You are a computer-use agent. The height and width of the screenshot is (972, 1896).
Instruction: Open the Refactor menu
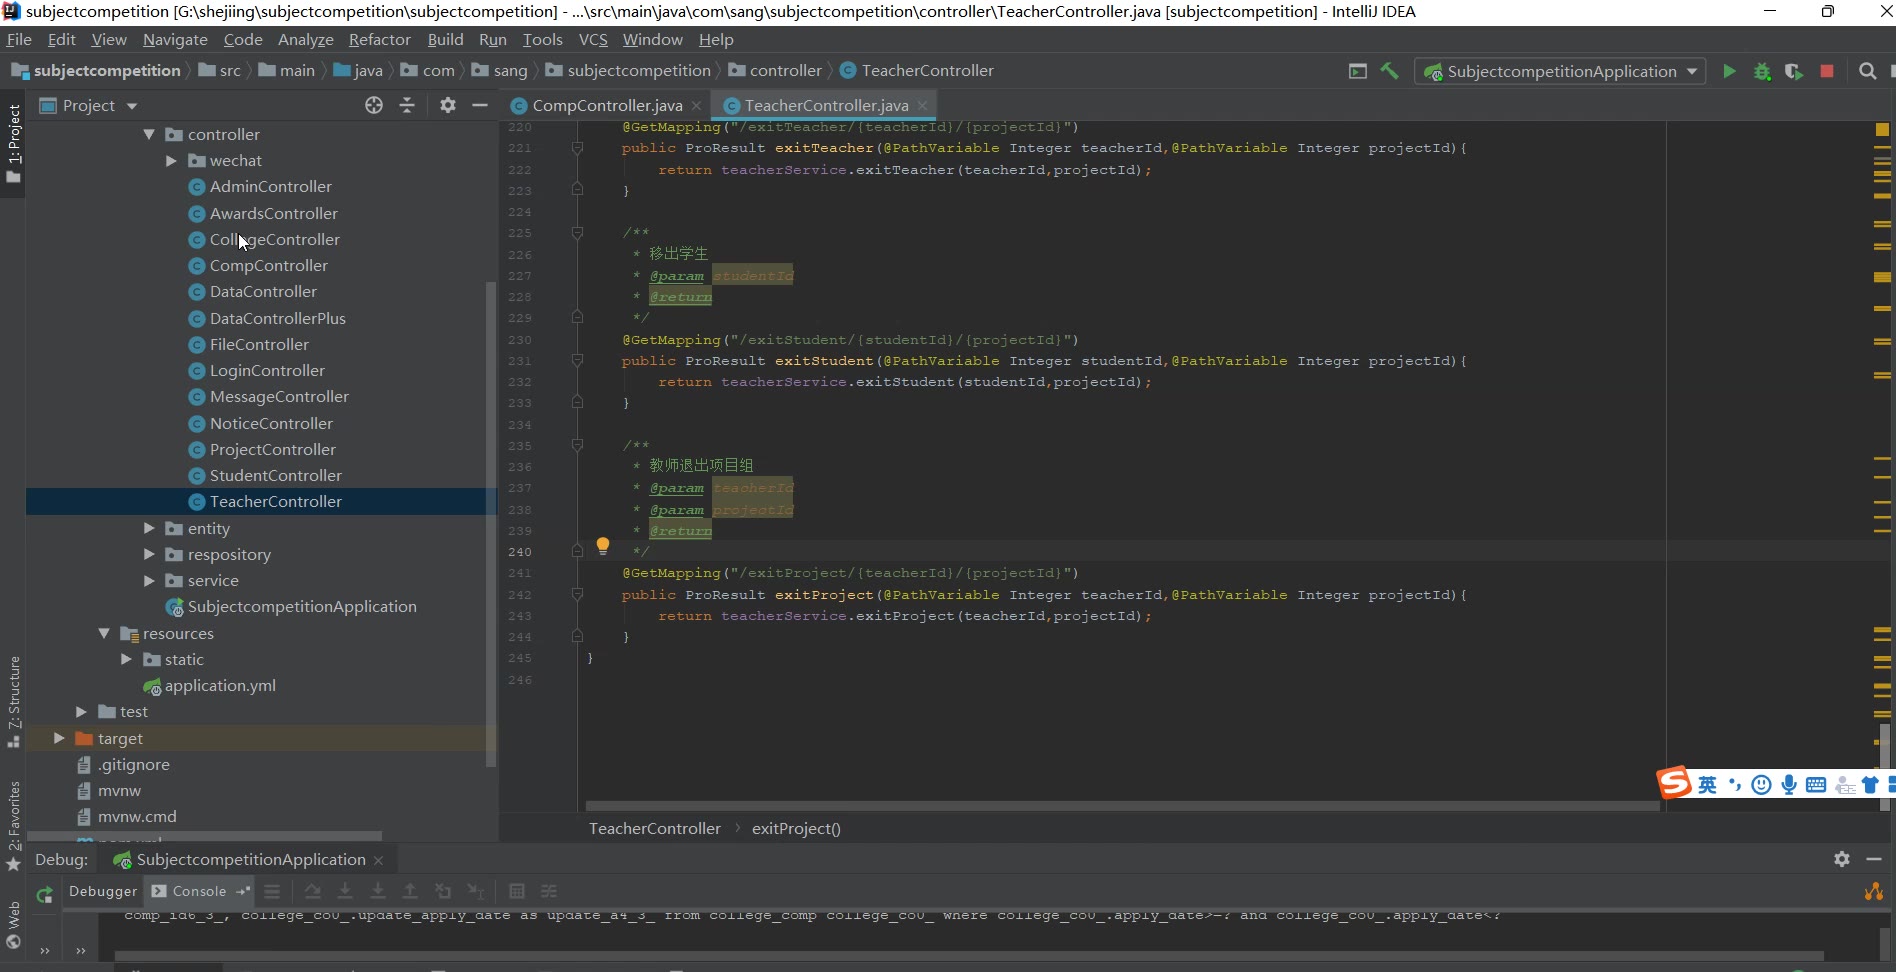[379, 39]
